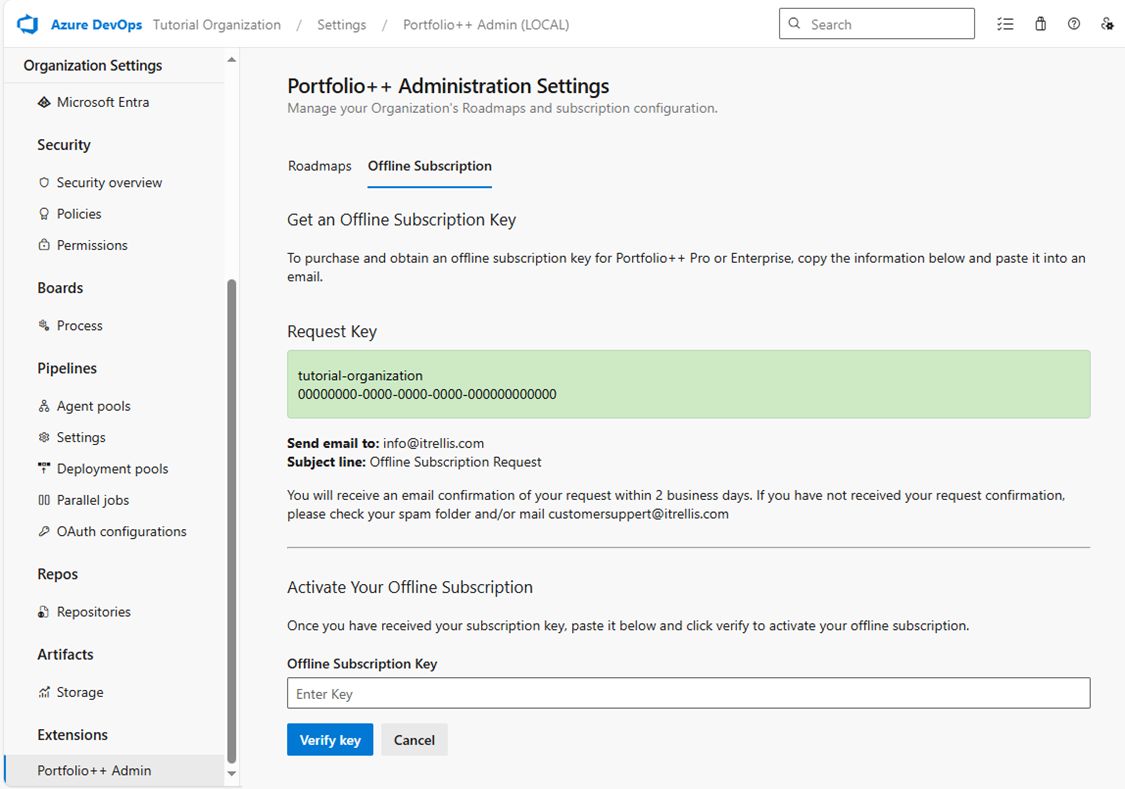Click the Help question mark icon

point(1074,23)
